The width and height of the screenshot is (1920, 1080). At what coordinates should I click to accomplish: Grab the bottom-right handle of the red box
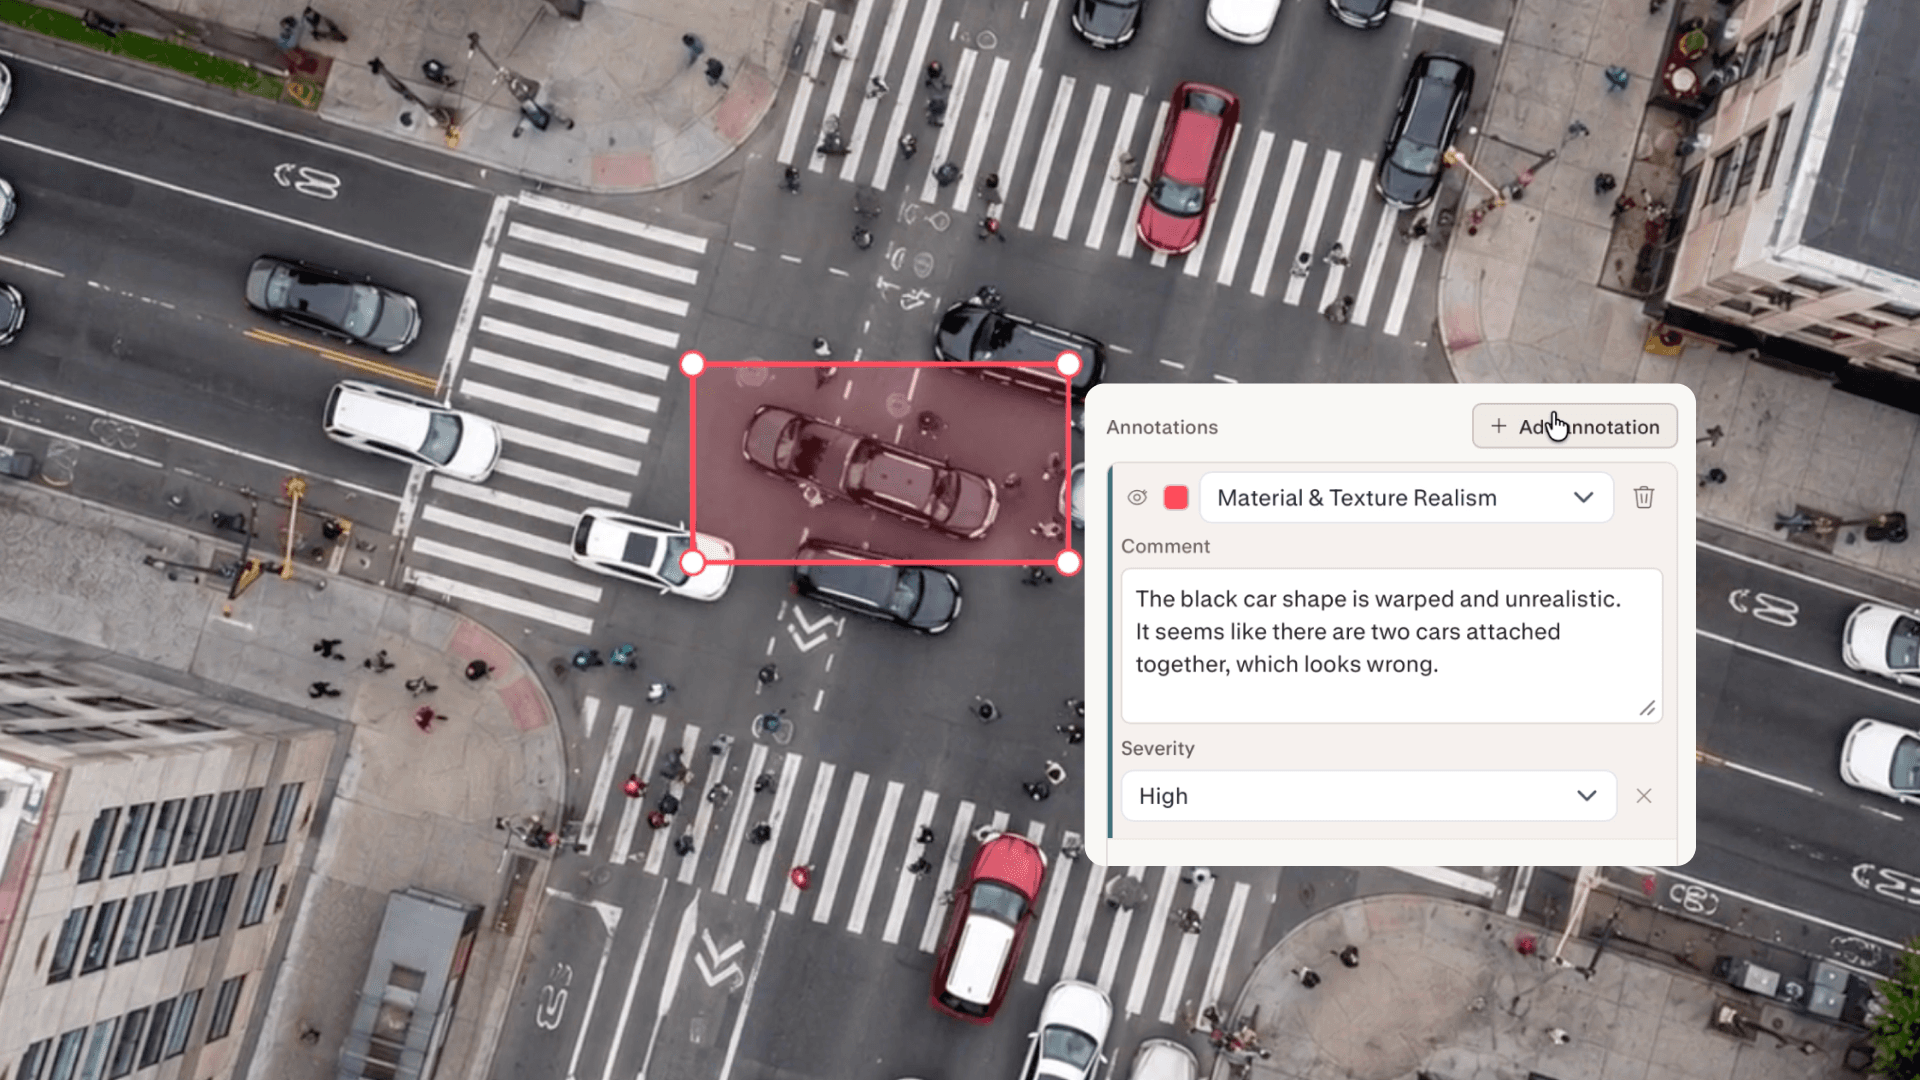[x=1068, y=563]
